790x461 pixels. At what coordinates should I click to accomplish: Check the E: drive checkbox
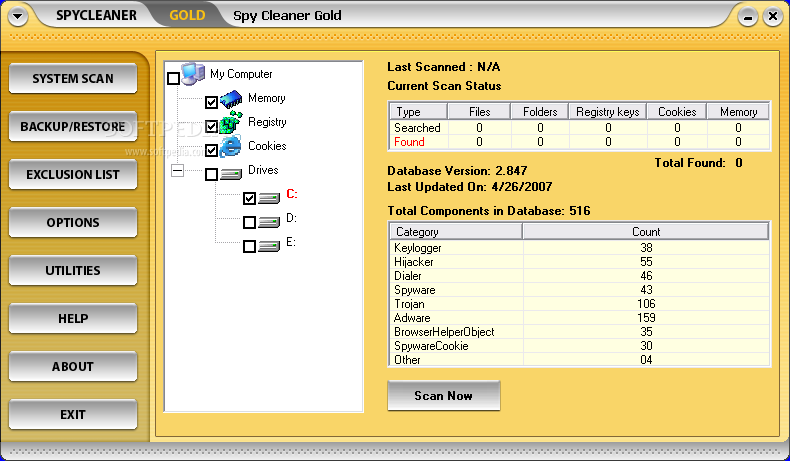(x=249, y=246)
